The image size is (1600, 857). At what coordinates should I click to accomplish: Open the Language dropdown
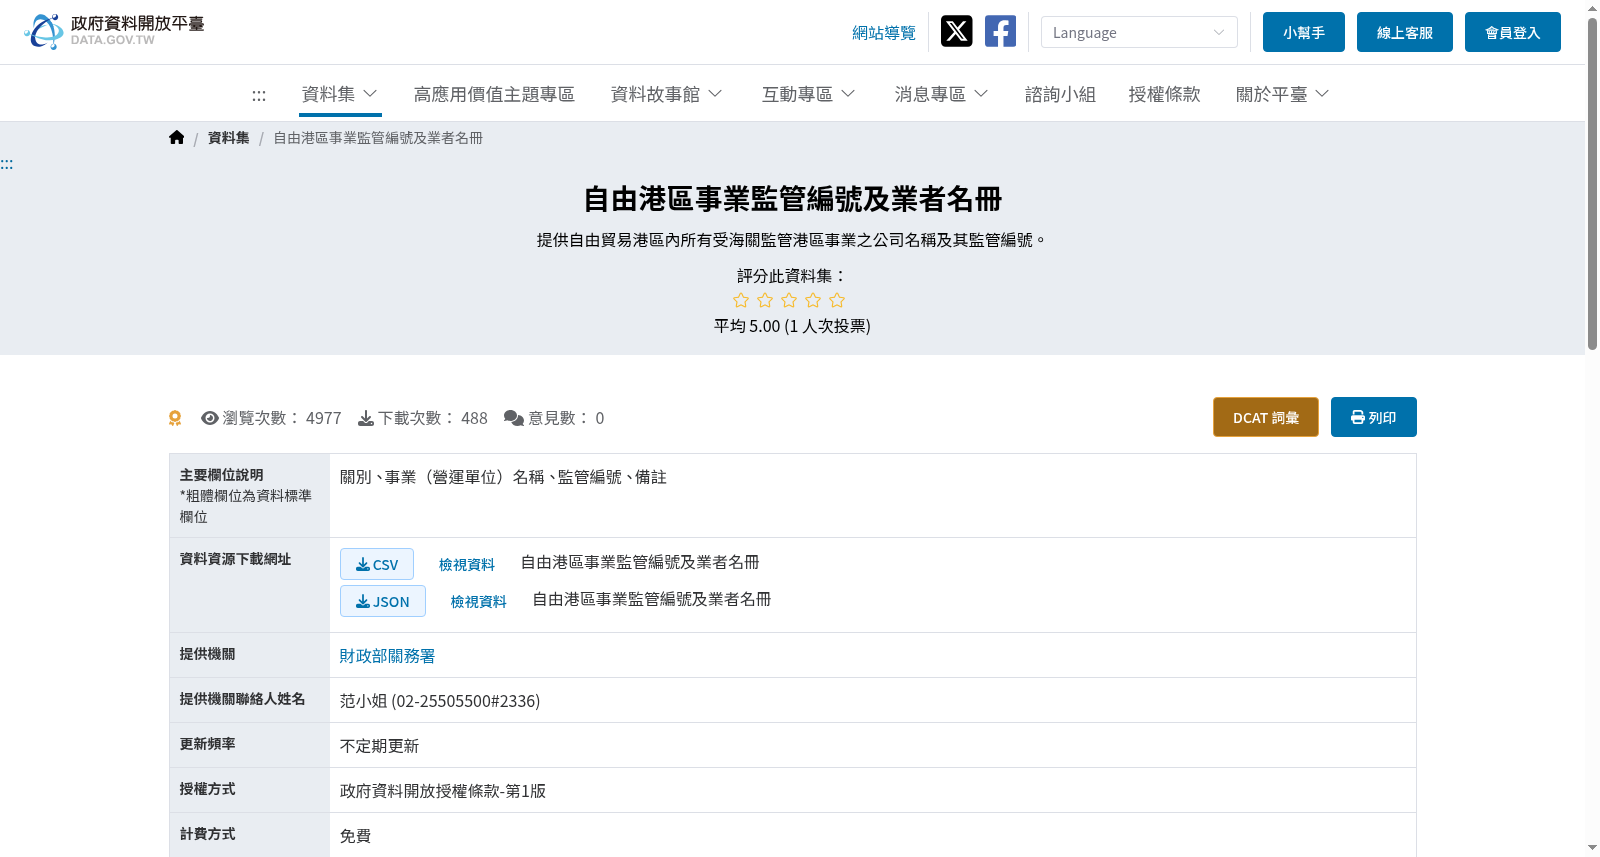point(1139,32)
